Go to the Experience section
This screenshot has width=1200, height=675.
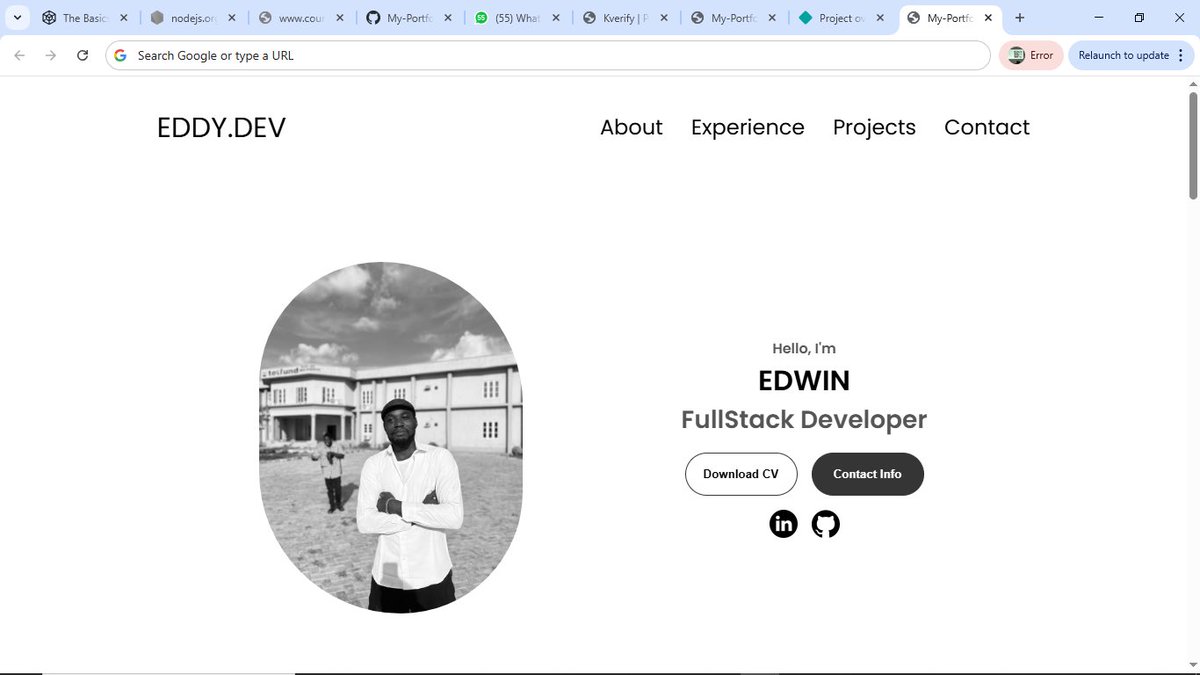pos(748,127)
